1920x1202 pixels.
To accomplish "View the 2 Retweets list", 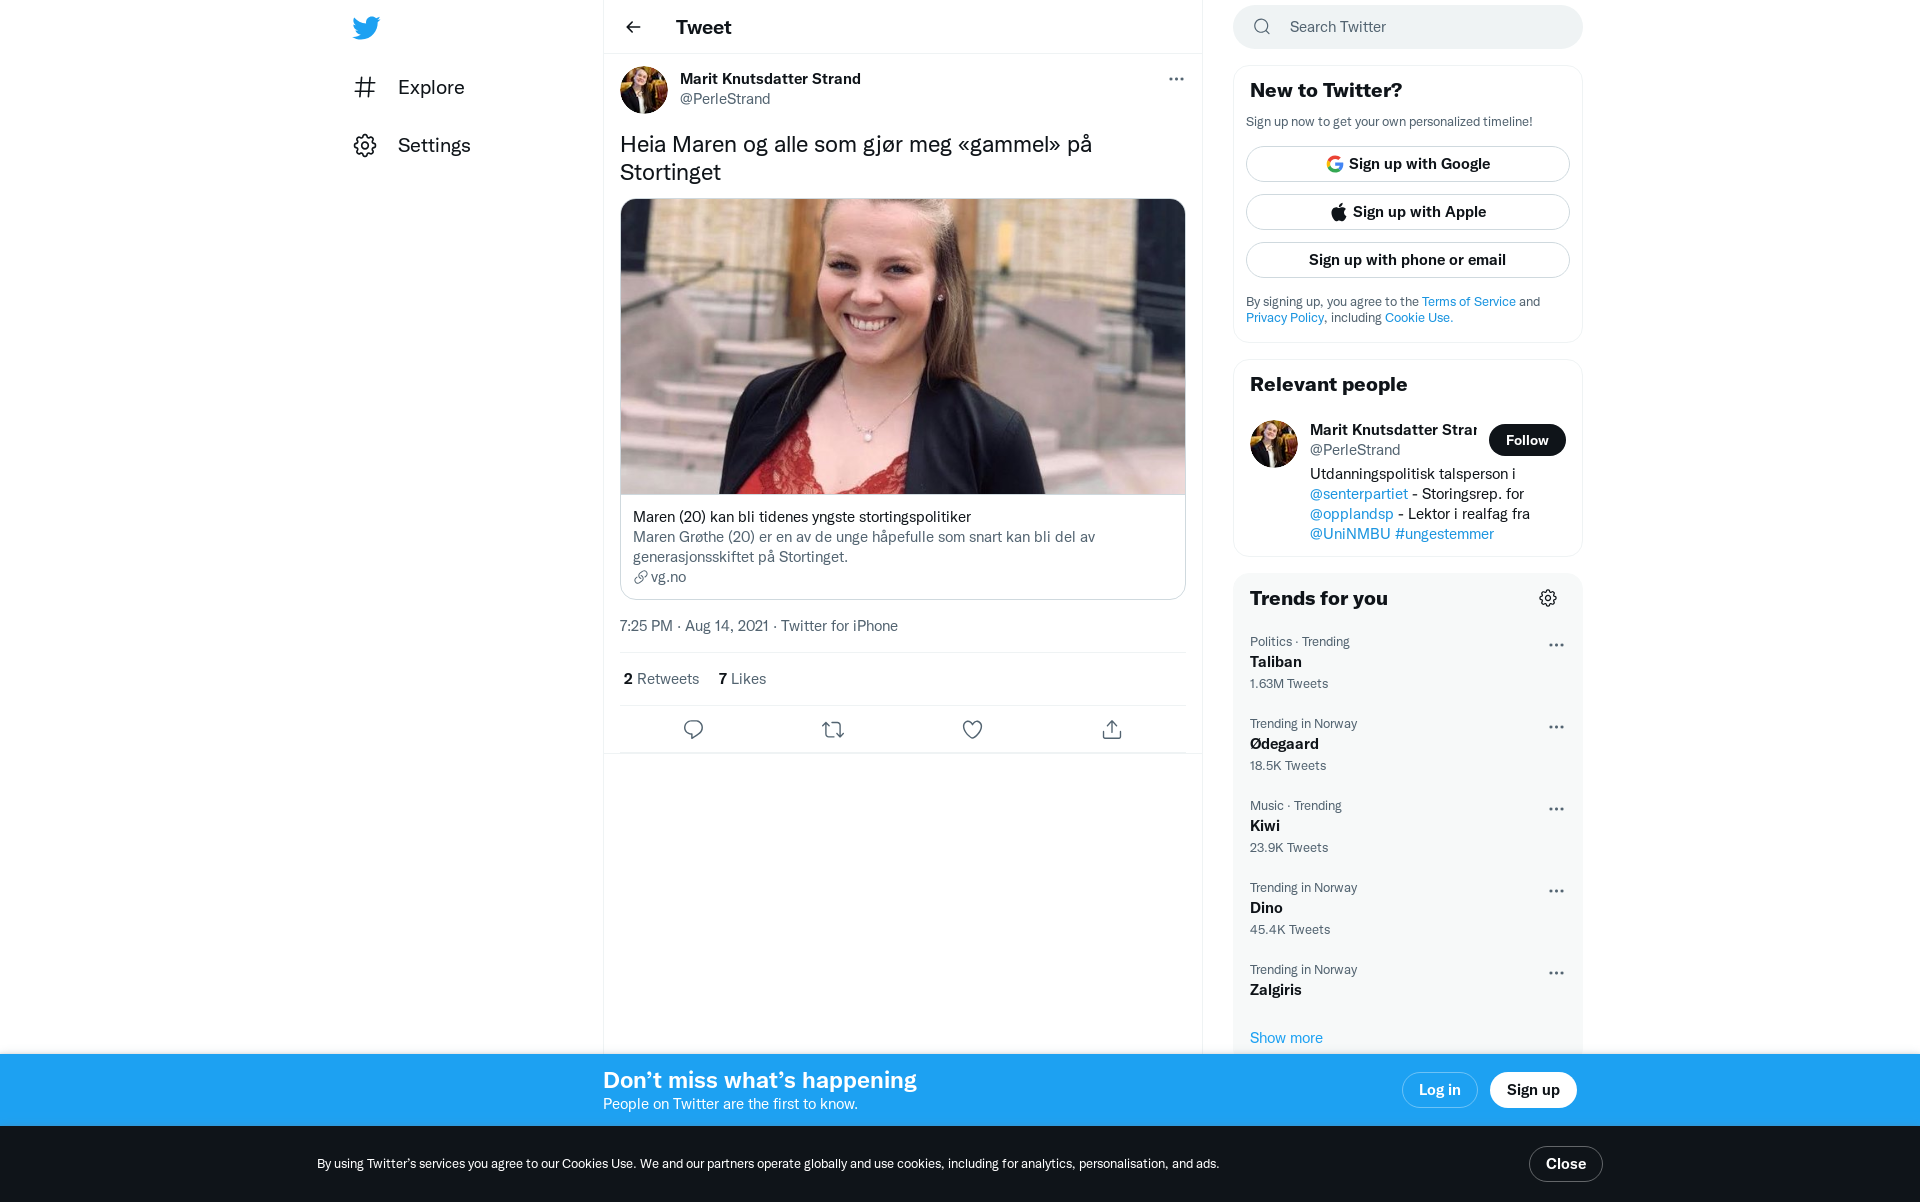I will 661,679.
